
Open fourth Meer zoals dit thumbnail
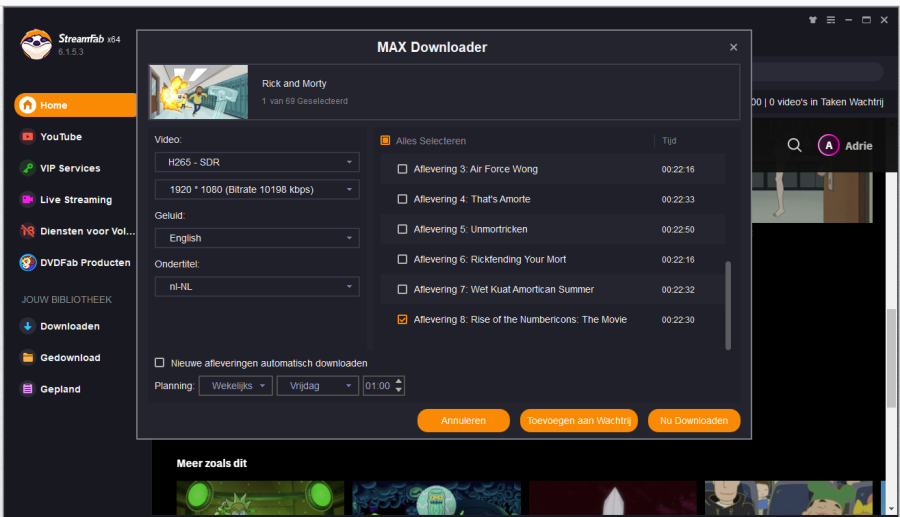click(x=789, y=498)
